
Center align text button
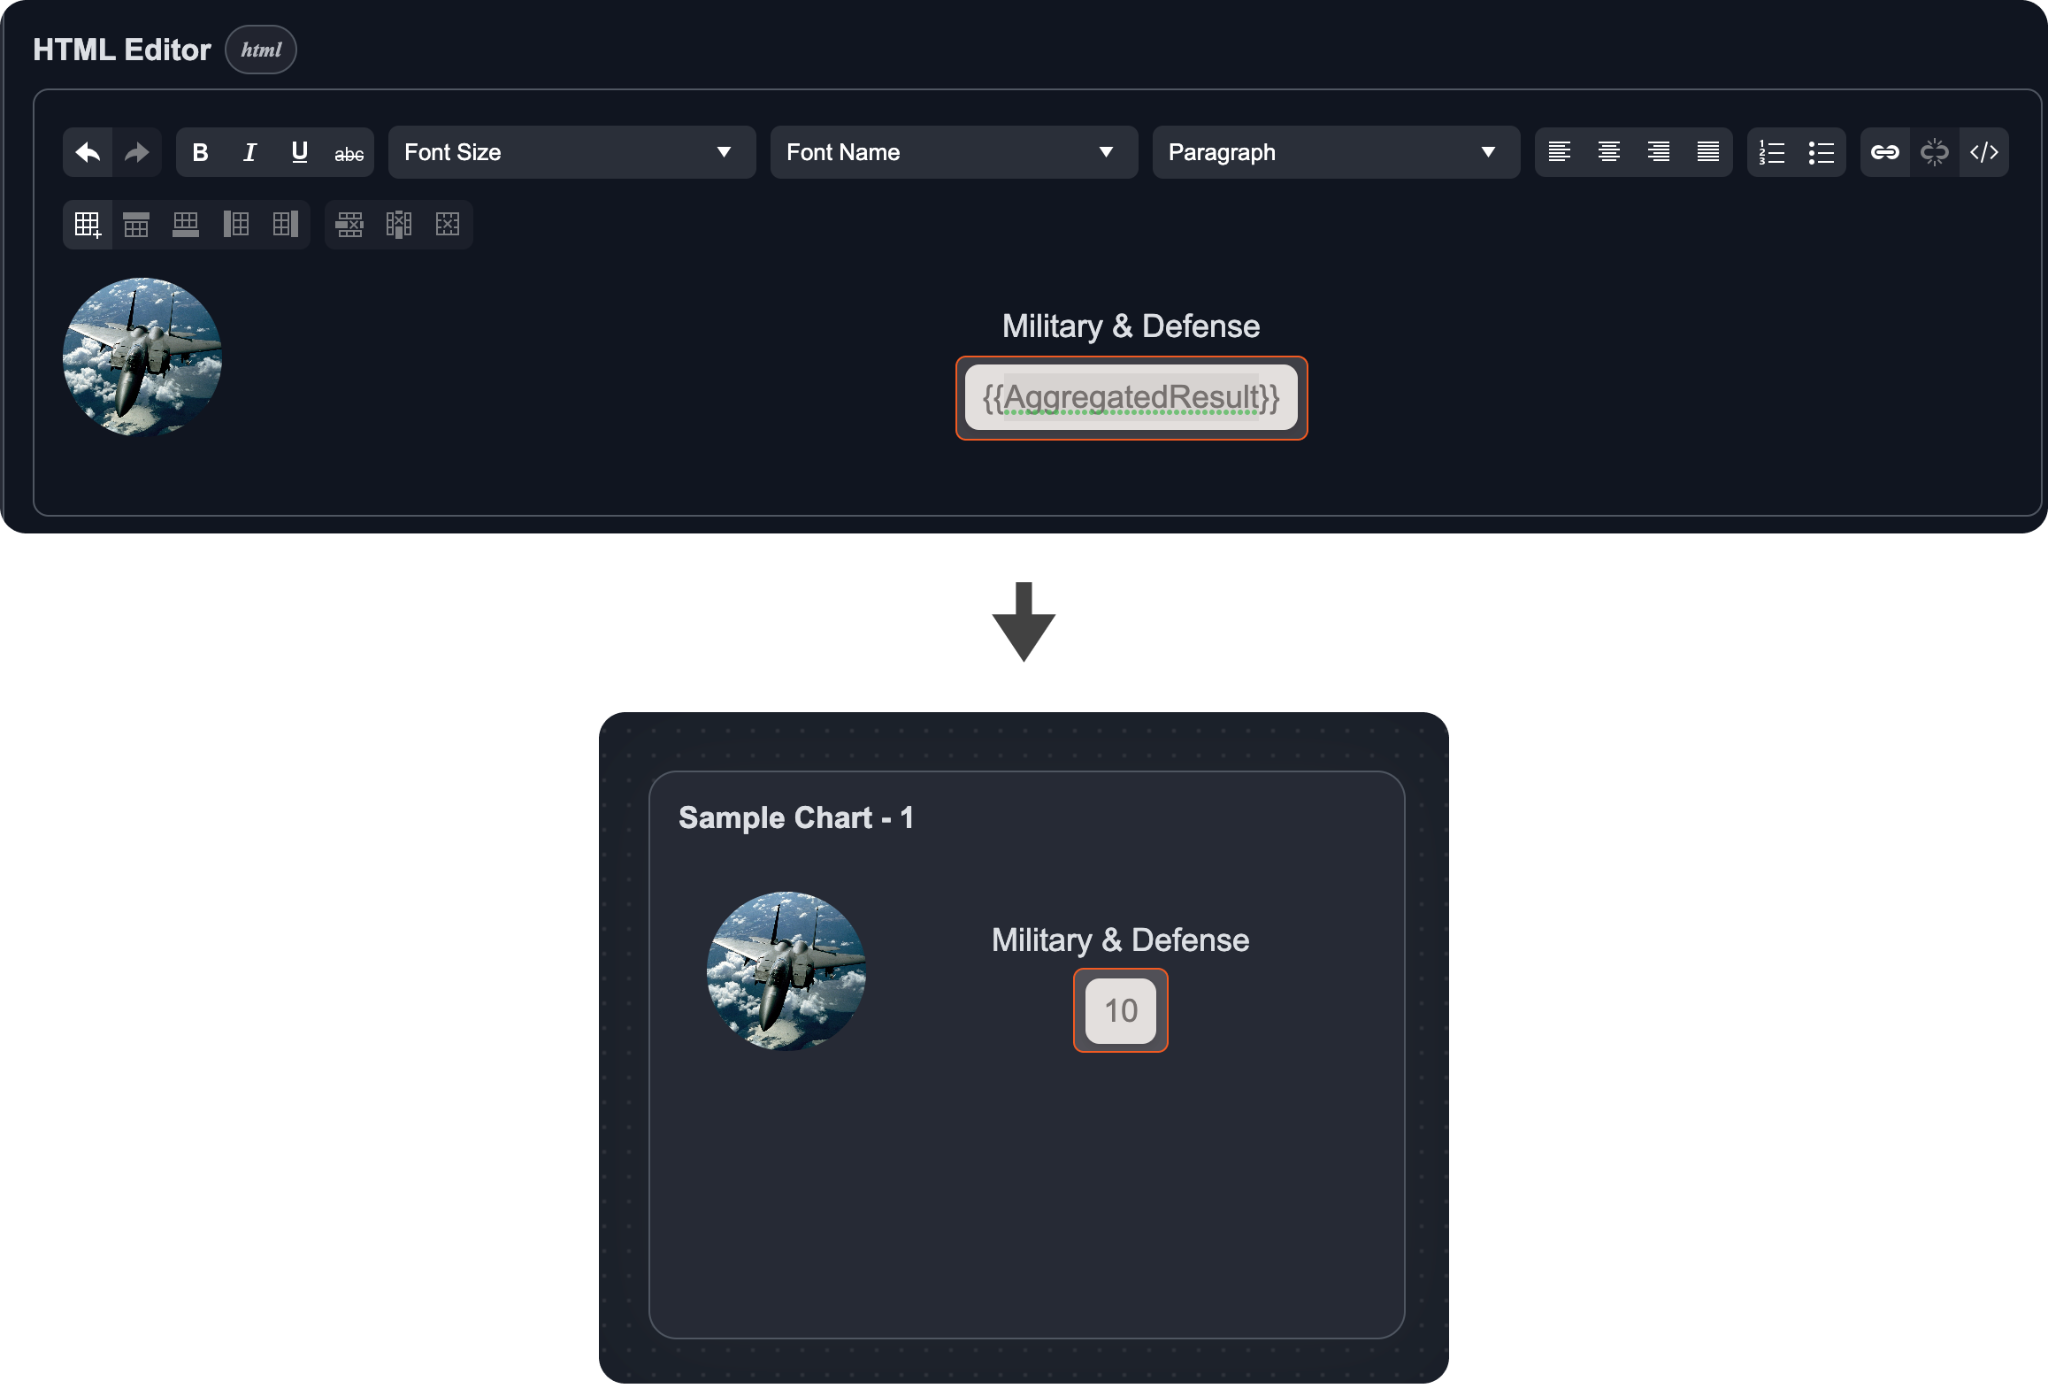(x=1608, y=152)
